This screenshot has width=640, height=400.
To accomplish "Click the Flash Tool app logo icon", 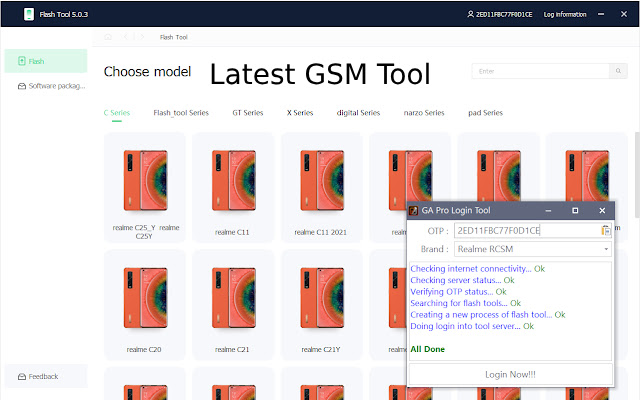I will [x=29, y=14].
